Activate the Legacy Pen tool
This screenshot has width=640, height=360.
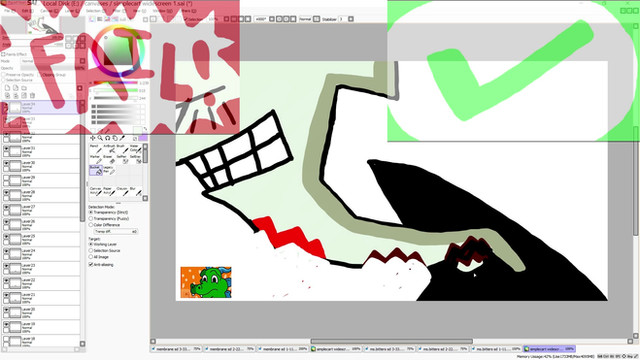point(109,170)
